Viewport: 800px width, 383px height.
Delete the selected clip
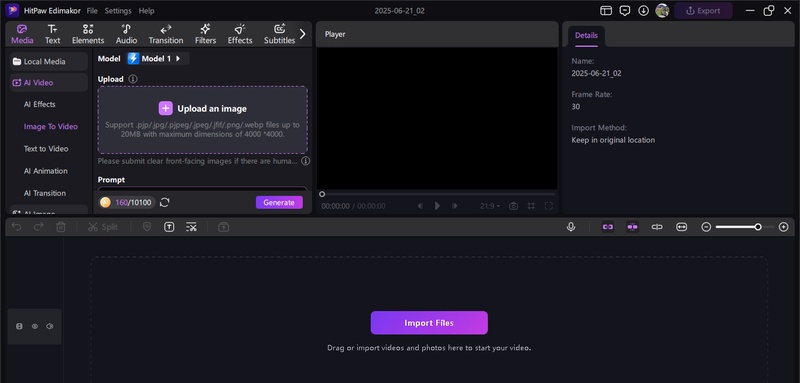[x=61, y=227]
